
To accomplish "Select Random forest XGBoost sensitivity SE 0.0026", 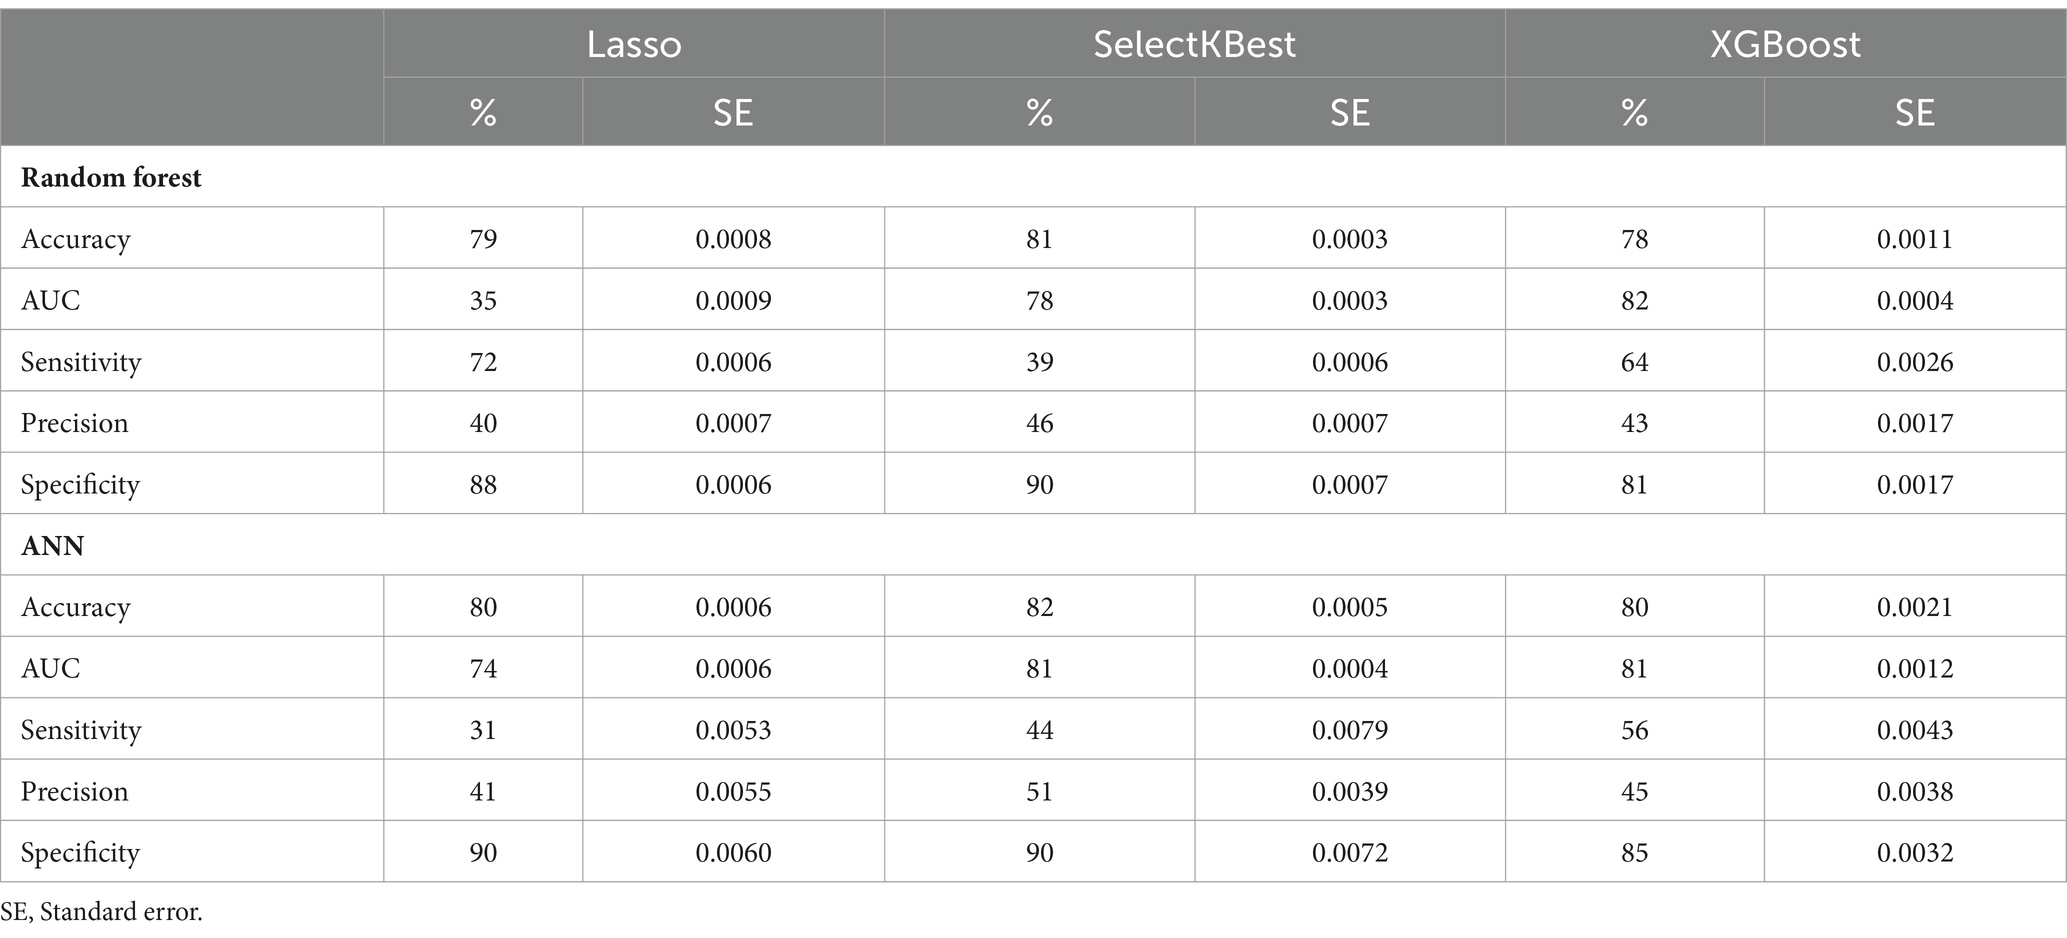I will pyautogui.click(x=1914, y=361).
